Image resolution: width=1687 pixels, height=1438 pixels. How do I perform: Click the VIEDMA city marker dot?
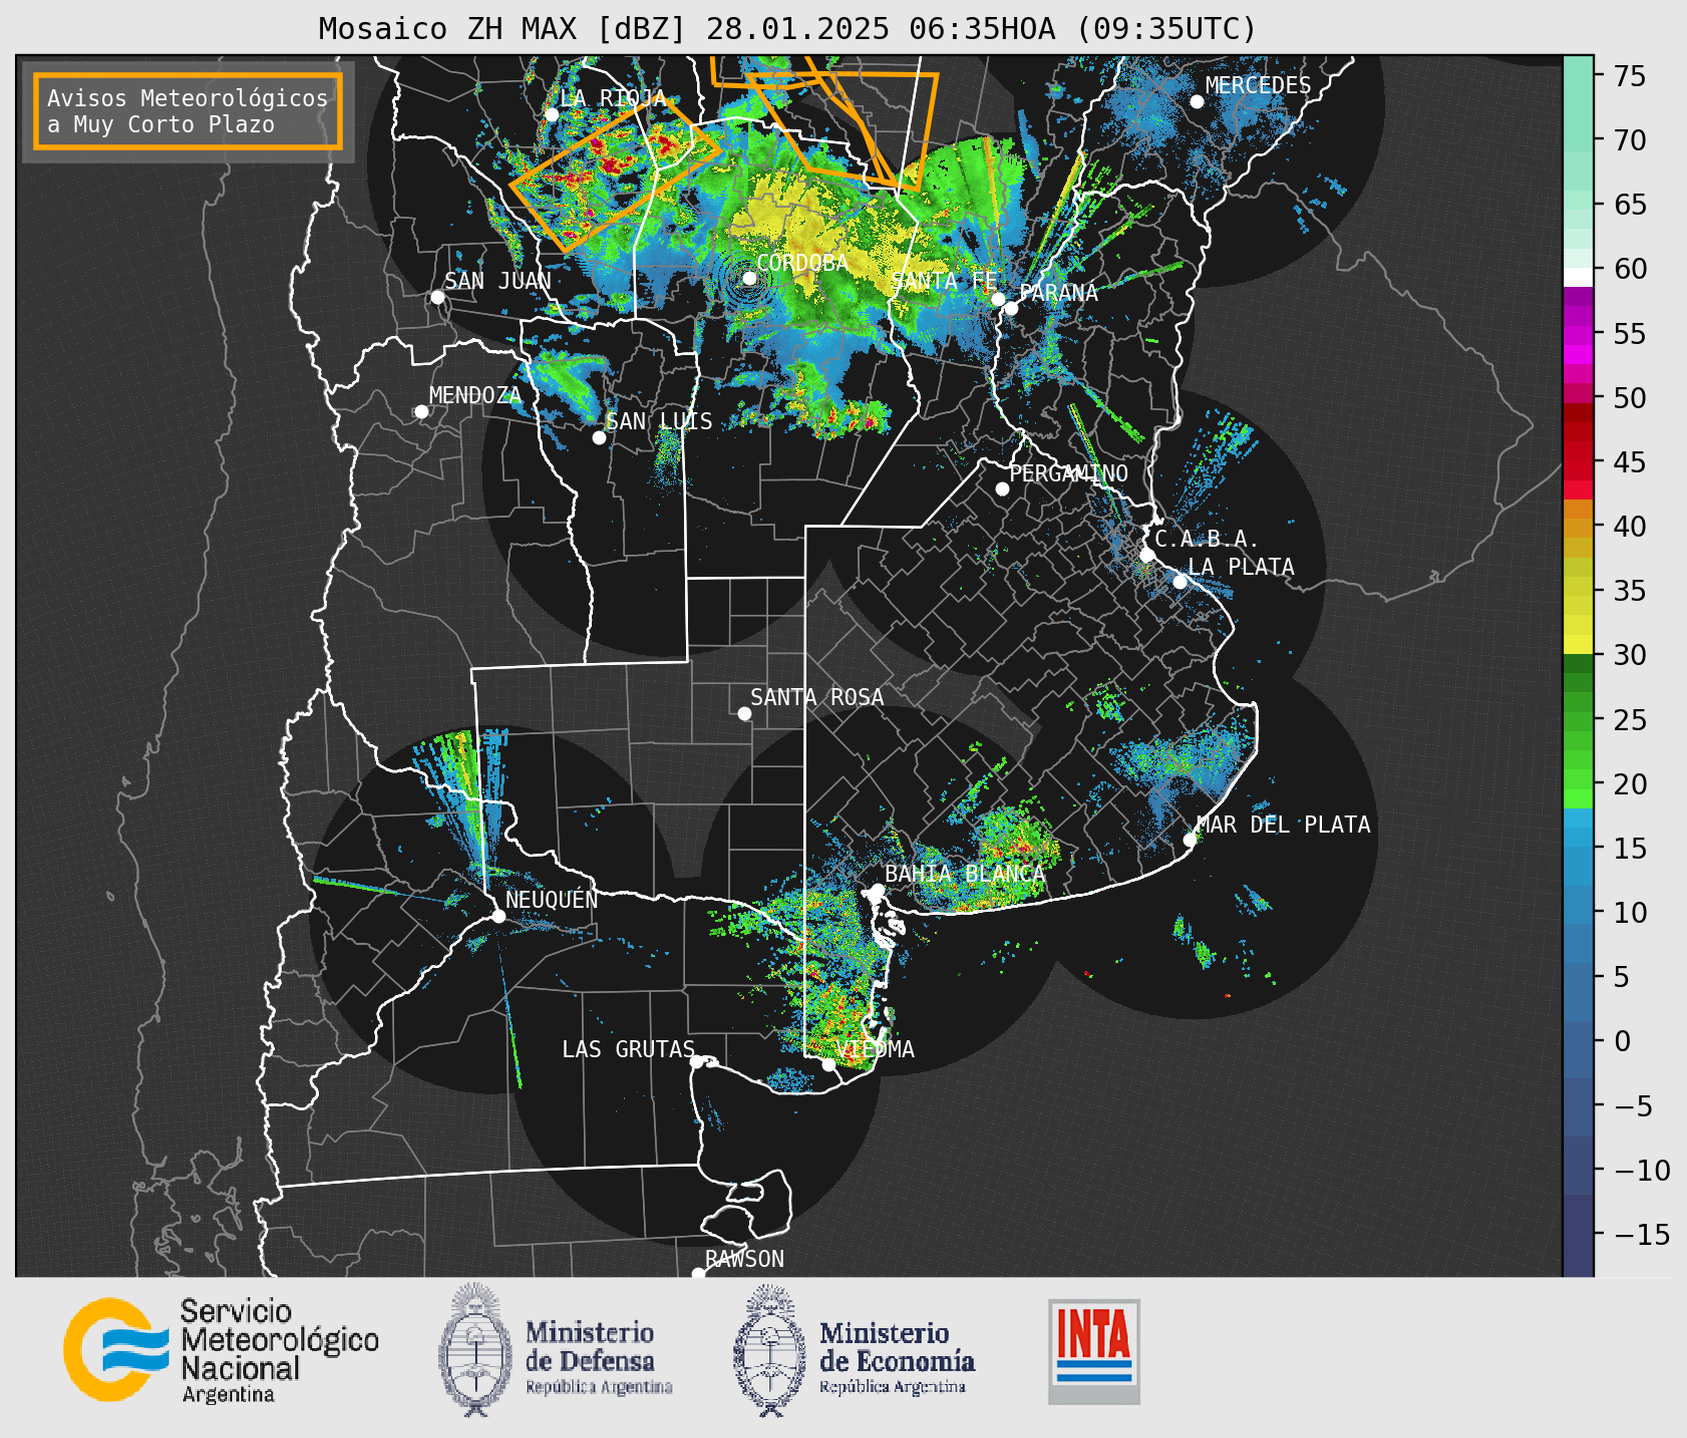[x=828, y=1065]
